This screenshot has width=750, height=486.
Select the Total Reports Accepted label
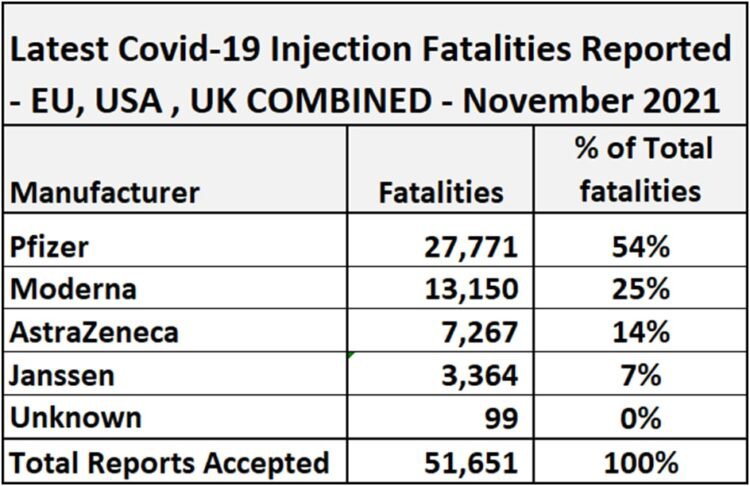point(170,462)
